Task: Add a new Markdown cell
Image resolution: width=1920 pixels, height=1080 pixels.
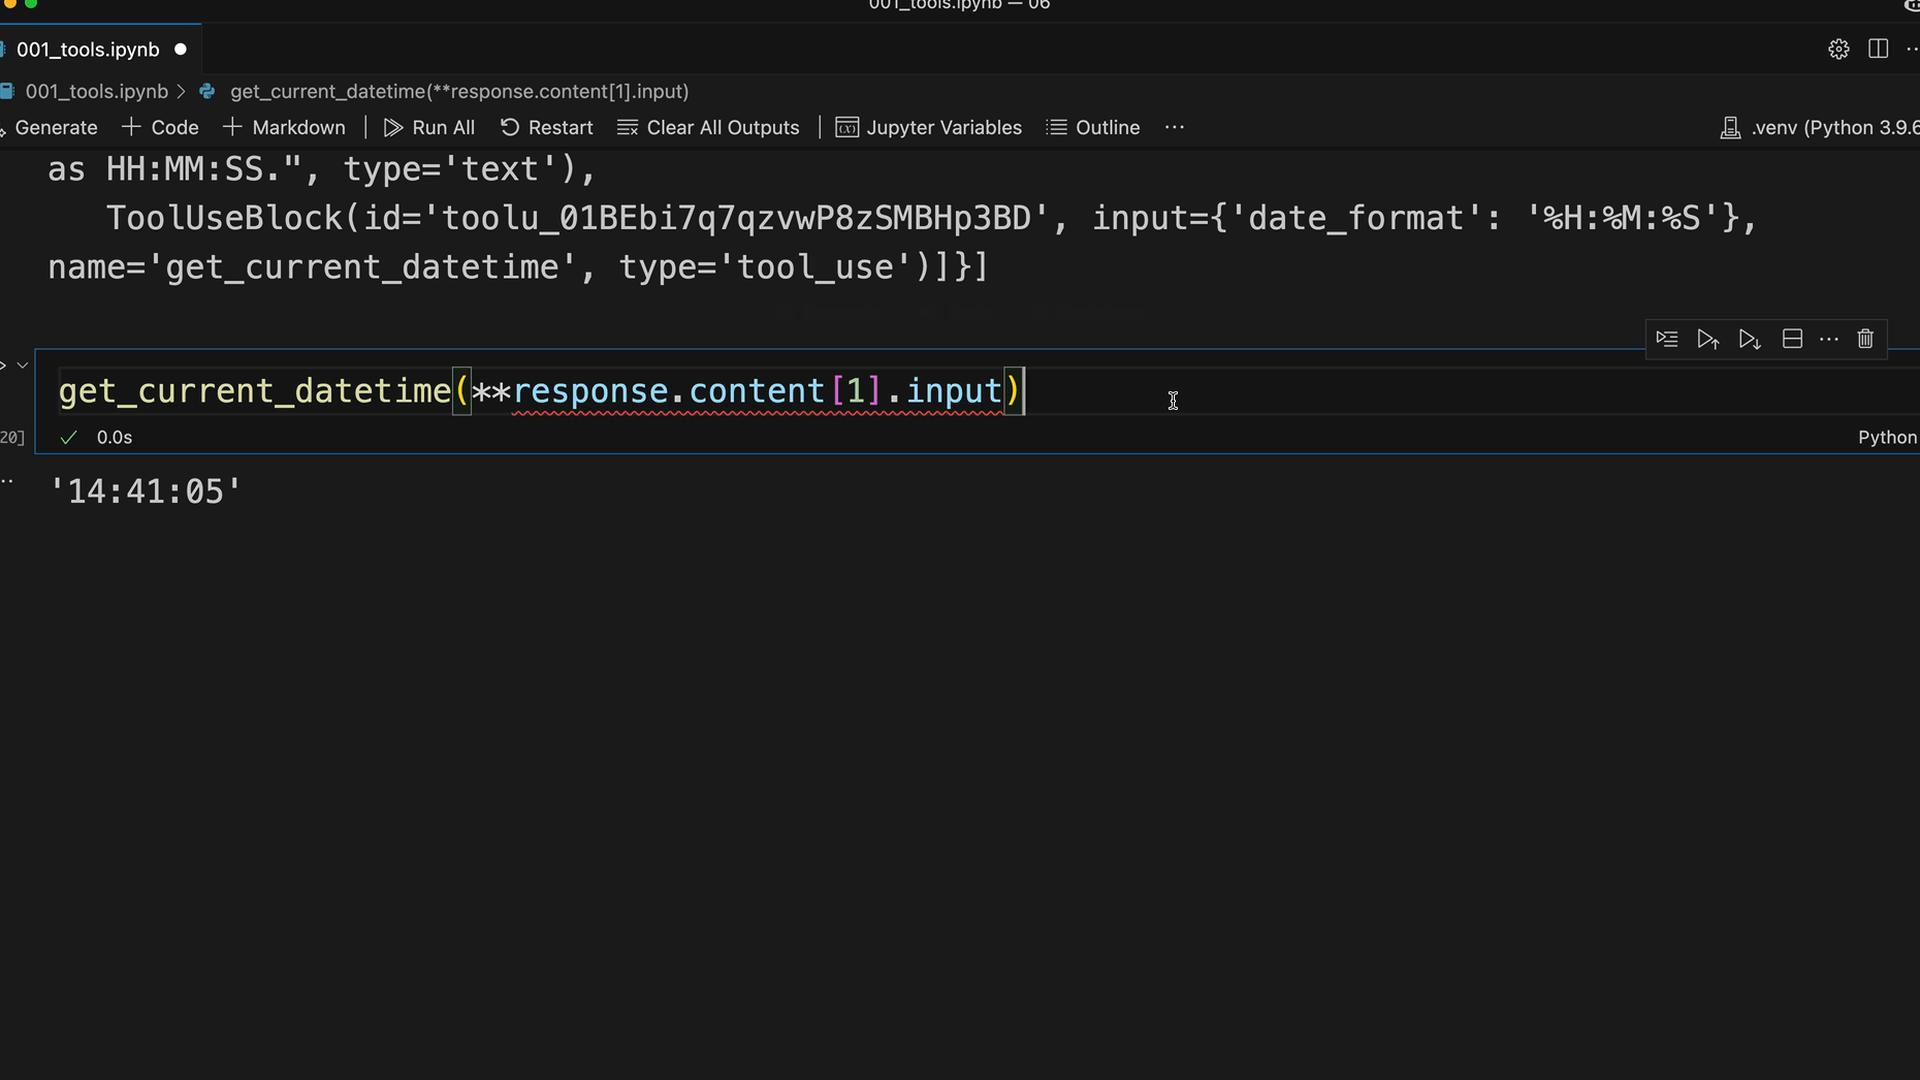Action: (x=284, y=127)
